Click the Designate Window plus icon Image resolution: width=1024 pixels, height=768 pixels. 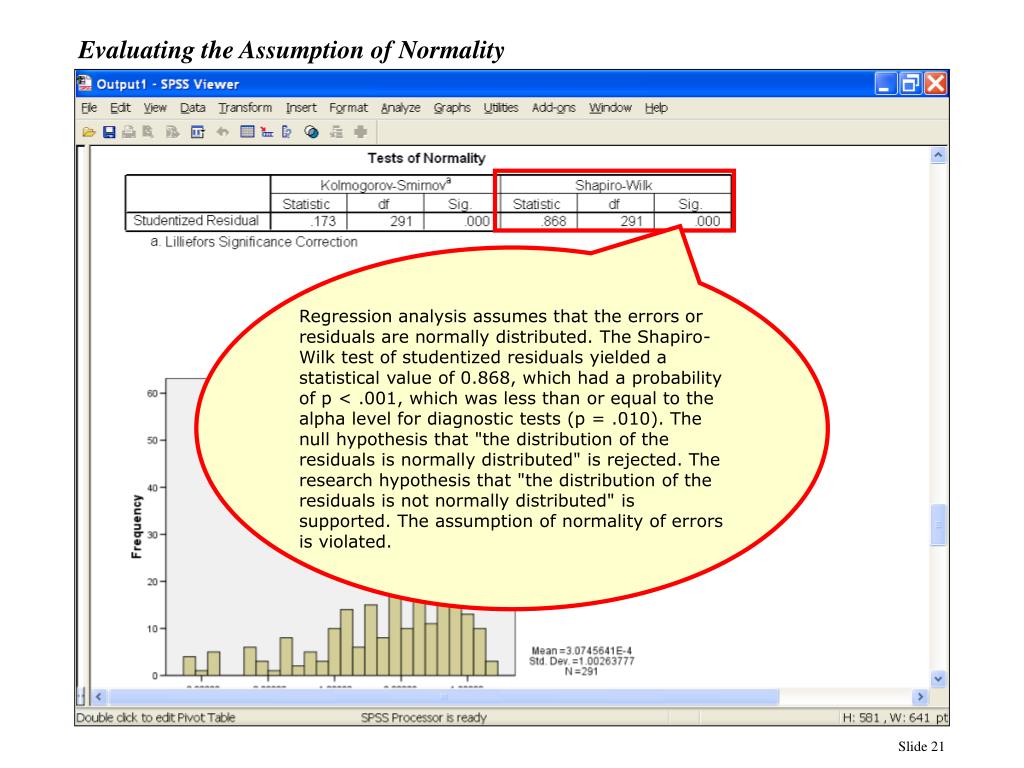tap(360, 133)
